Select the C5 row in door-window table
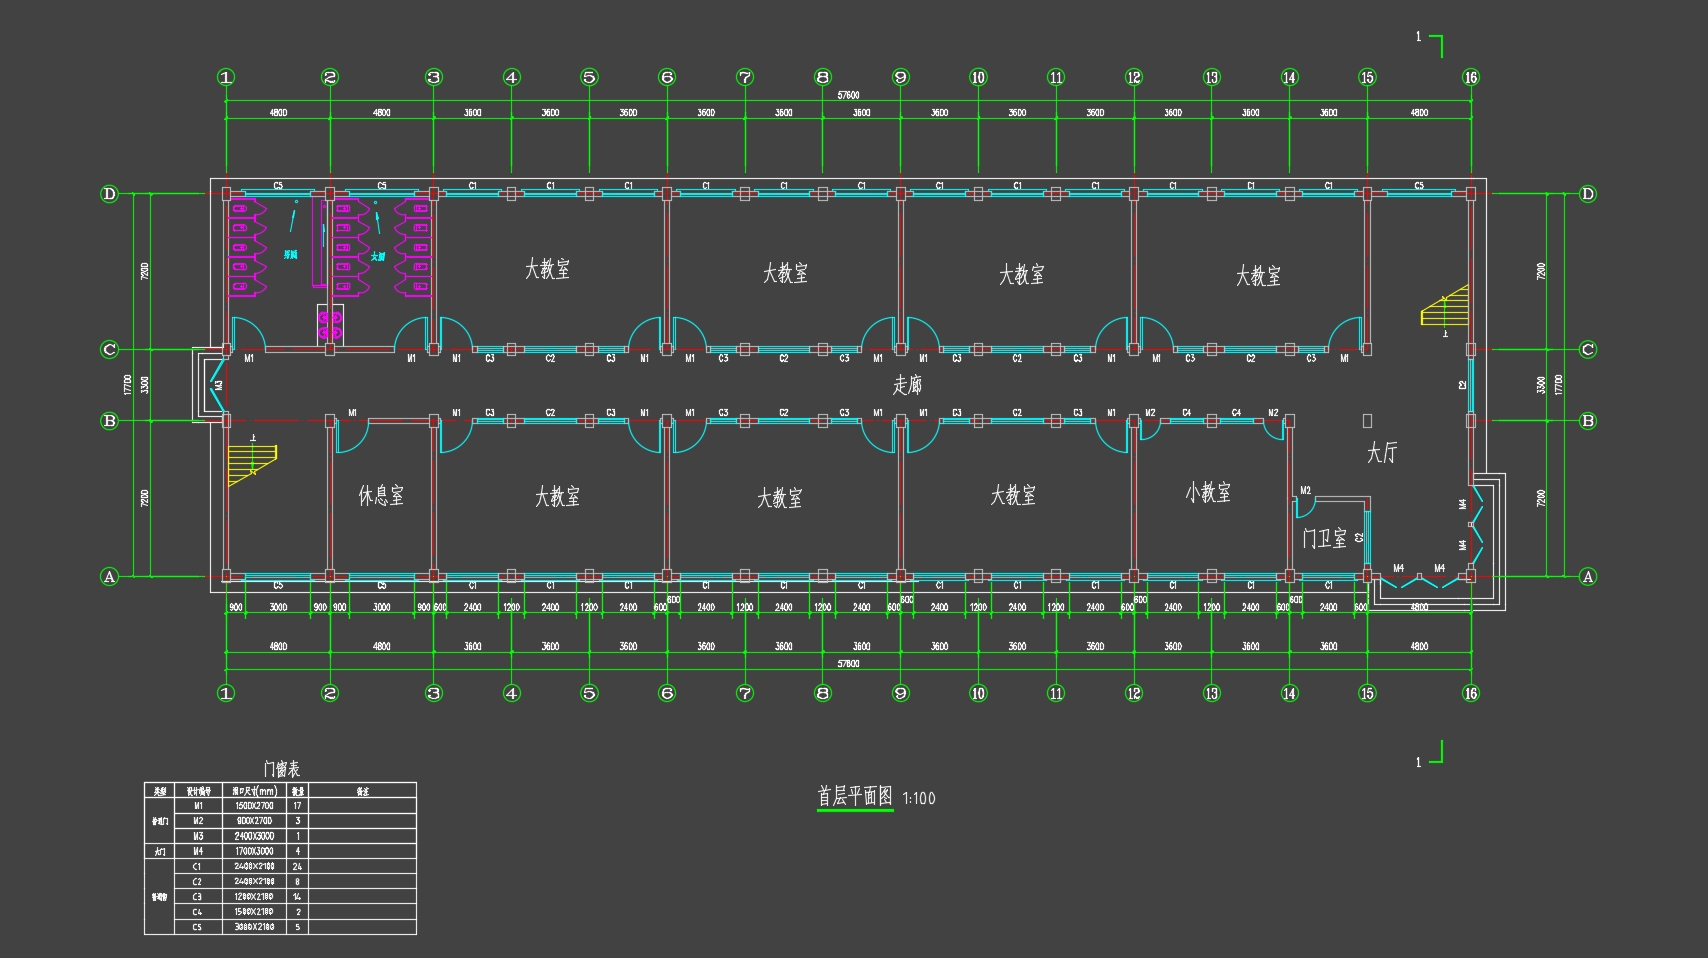 197,927
